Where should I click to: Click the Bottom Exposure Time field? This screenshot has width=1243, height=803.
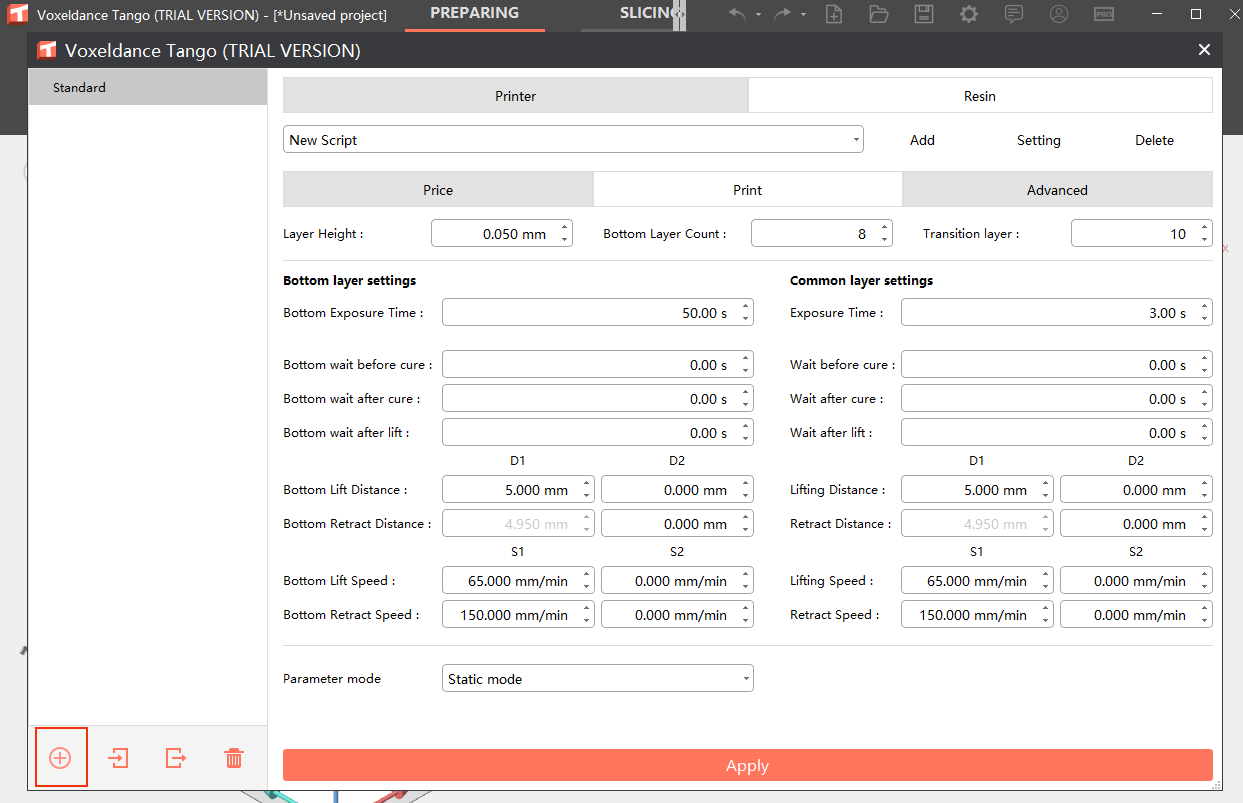598,313
